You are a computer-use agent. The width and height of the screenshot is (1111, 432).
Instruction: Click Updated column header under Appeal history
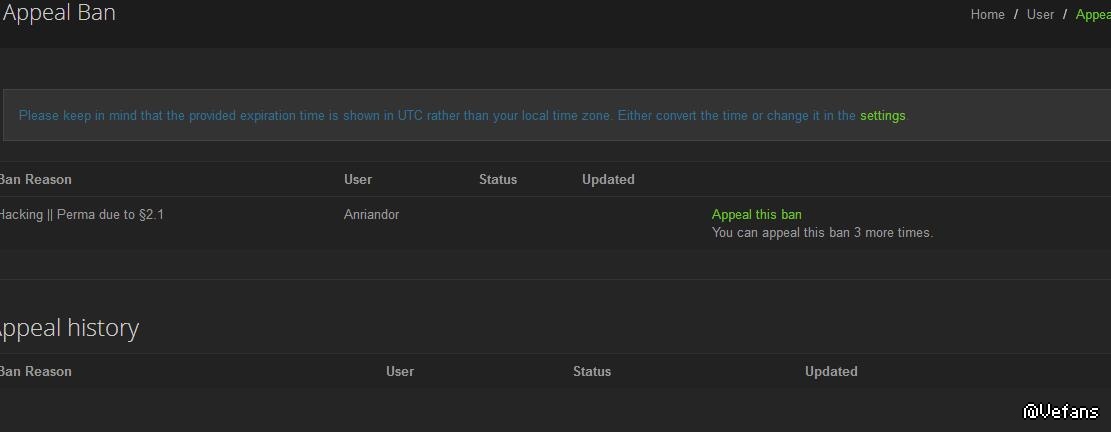pyautogui.click(x=831, y=371)
